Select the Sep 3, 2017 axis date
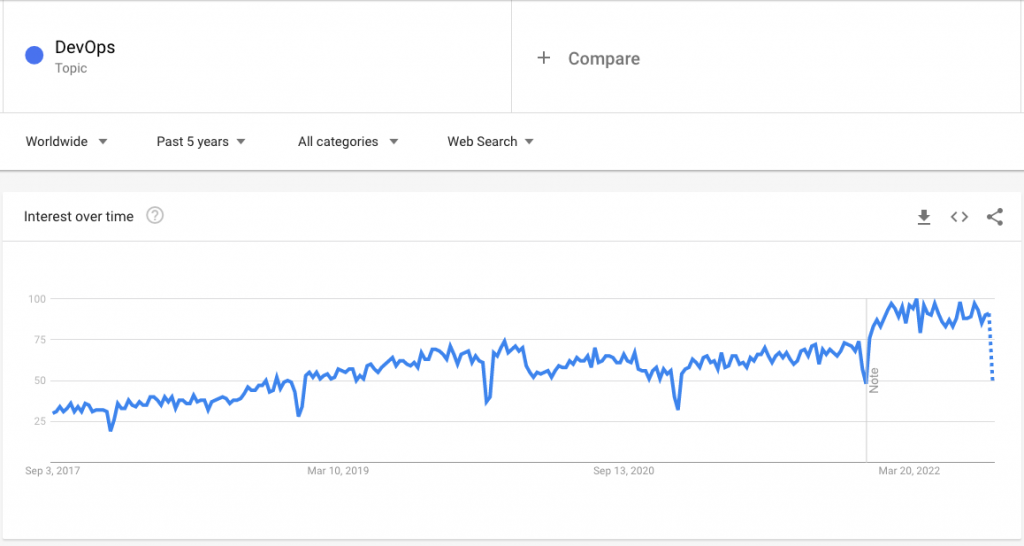The height and width of the screenshot is (546, 1024). pyautogui.click(x=53, y=470)
